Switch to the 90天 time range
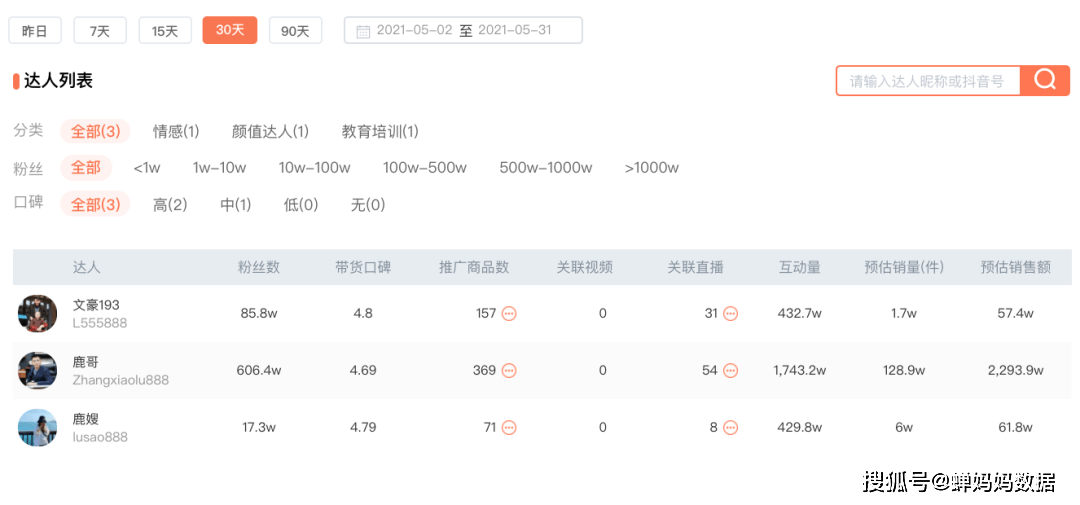 click(295, 31)
